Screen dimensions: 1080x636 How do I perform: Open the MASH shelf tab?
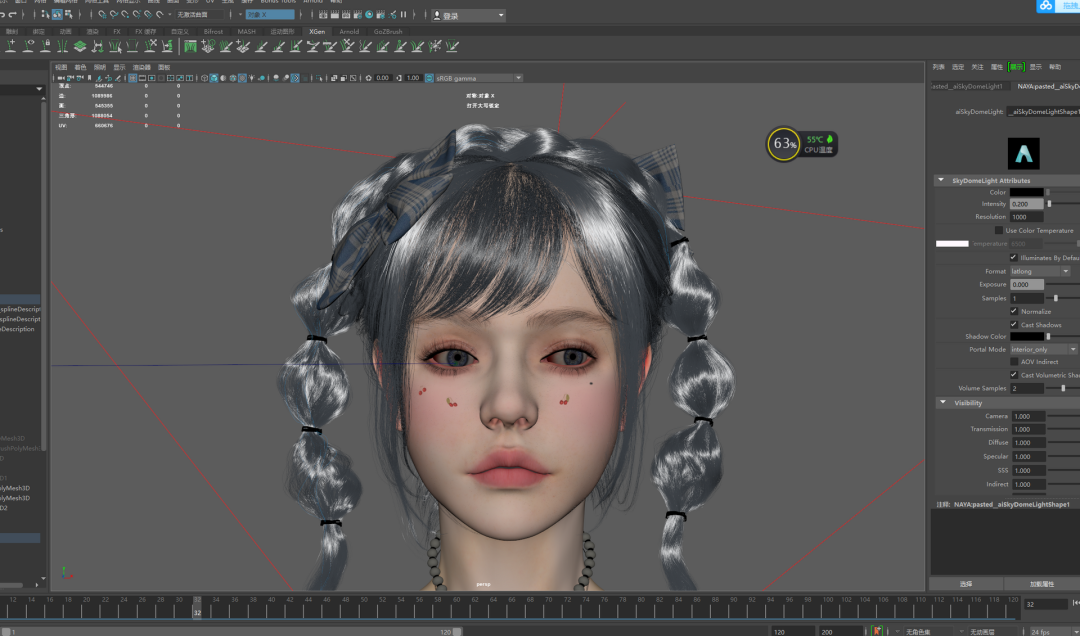tap(247, 32)
